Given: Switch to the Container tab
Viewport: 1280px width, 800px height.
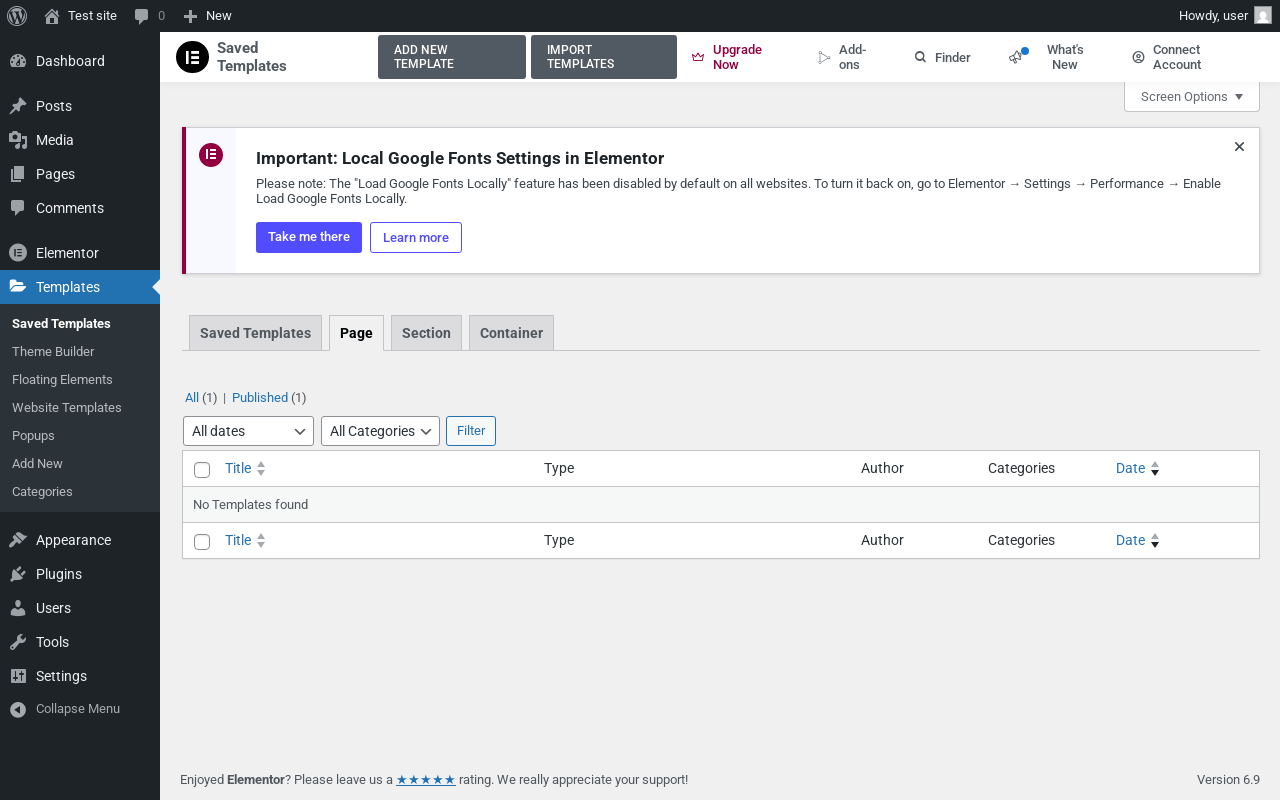Looking at the screenshot, I should (x=511, y=333).
